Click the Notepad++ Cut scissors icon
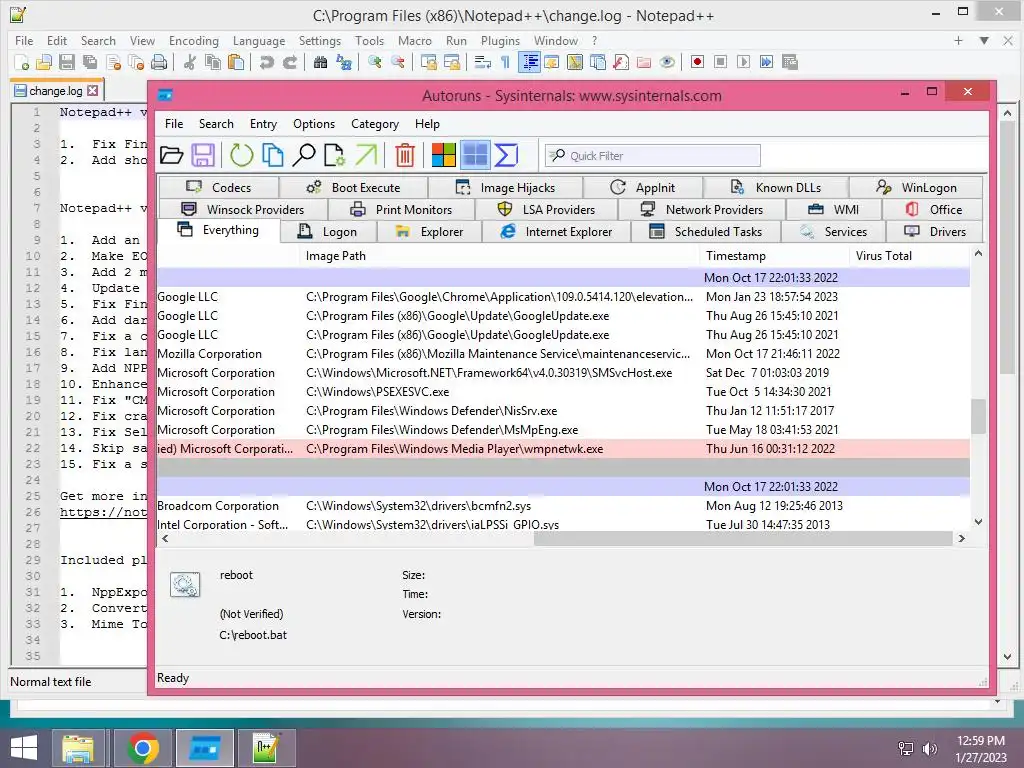Image resolution: width=1024 pixels, height=768 pixels. click(189, 62)
